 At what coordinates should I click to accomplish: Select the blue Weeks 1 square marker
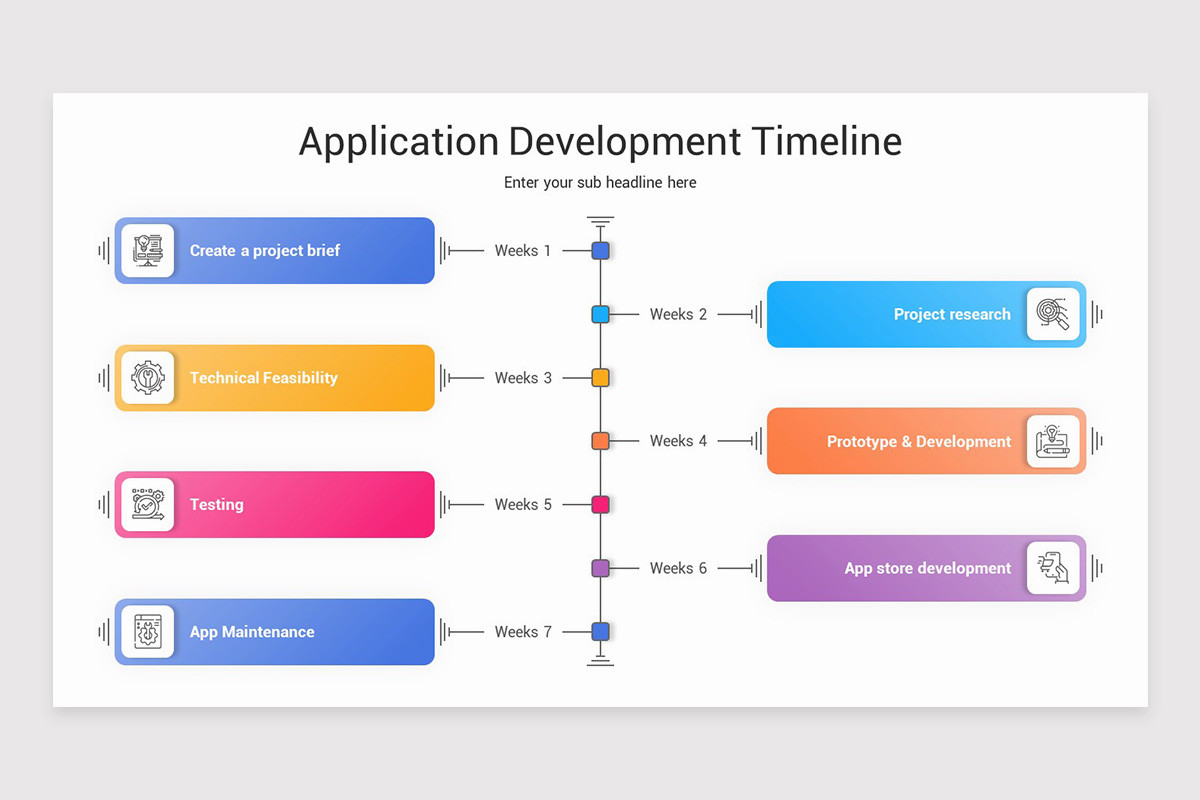pyautogui.click(x=600, y=250)
